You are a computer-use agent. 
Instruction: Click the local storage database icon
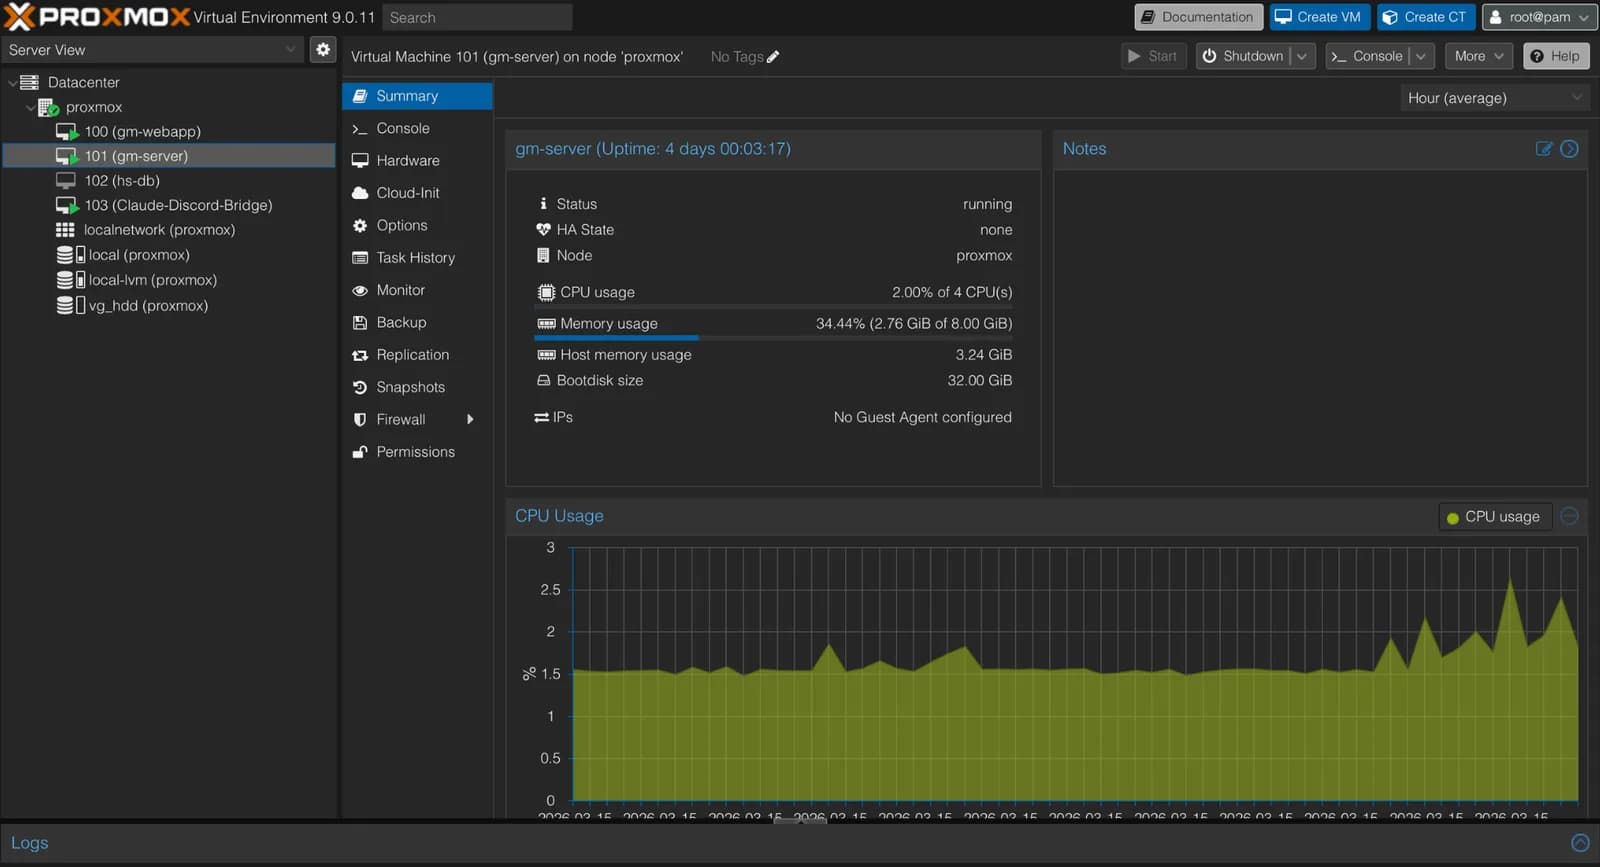[x=70, y=255]
